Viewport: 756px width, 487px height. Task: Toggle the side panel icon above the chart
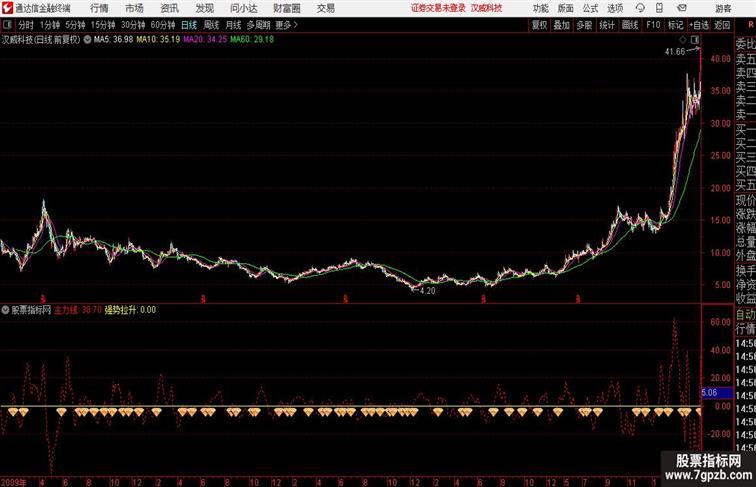(695, 40)
